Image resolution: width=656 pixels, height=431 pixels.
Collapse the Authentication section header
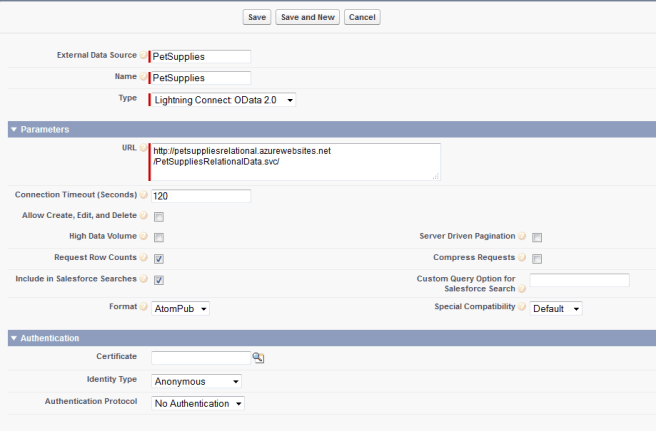tap(14, 338)
